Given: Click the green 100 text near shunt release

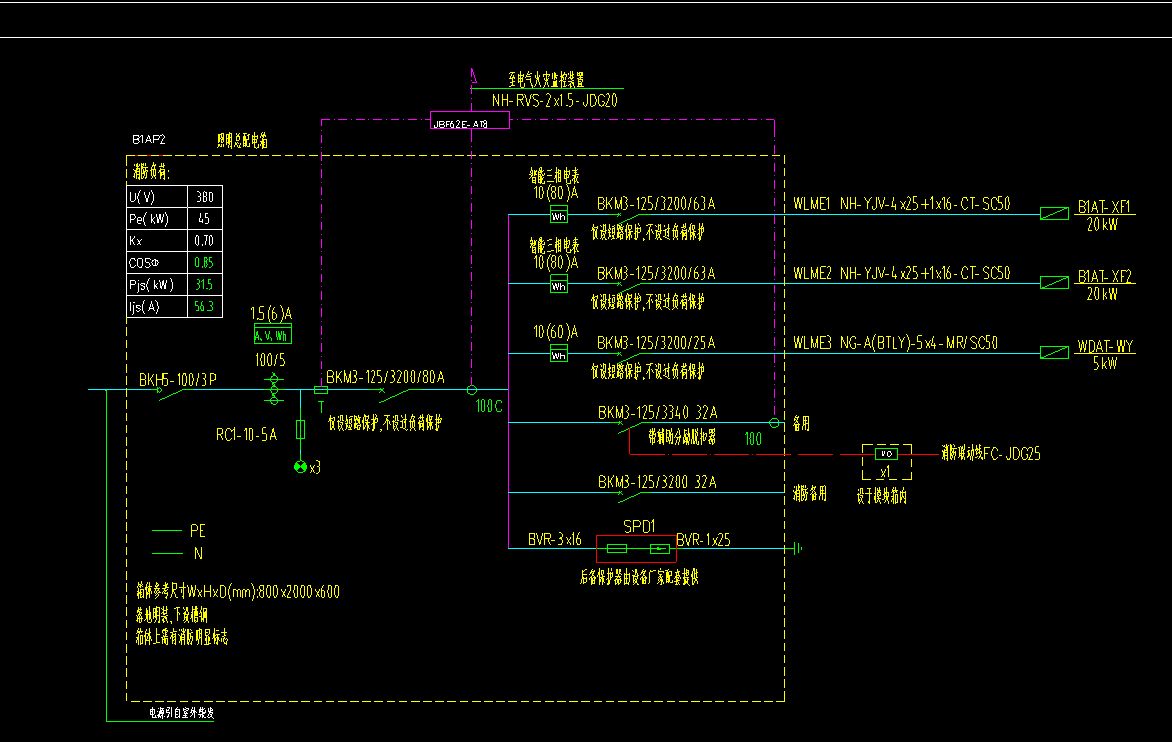Looking at the screenshot, I should pyautogui.click(x=753, y=439).
